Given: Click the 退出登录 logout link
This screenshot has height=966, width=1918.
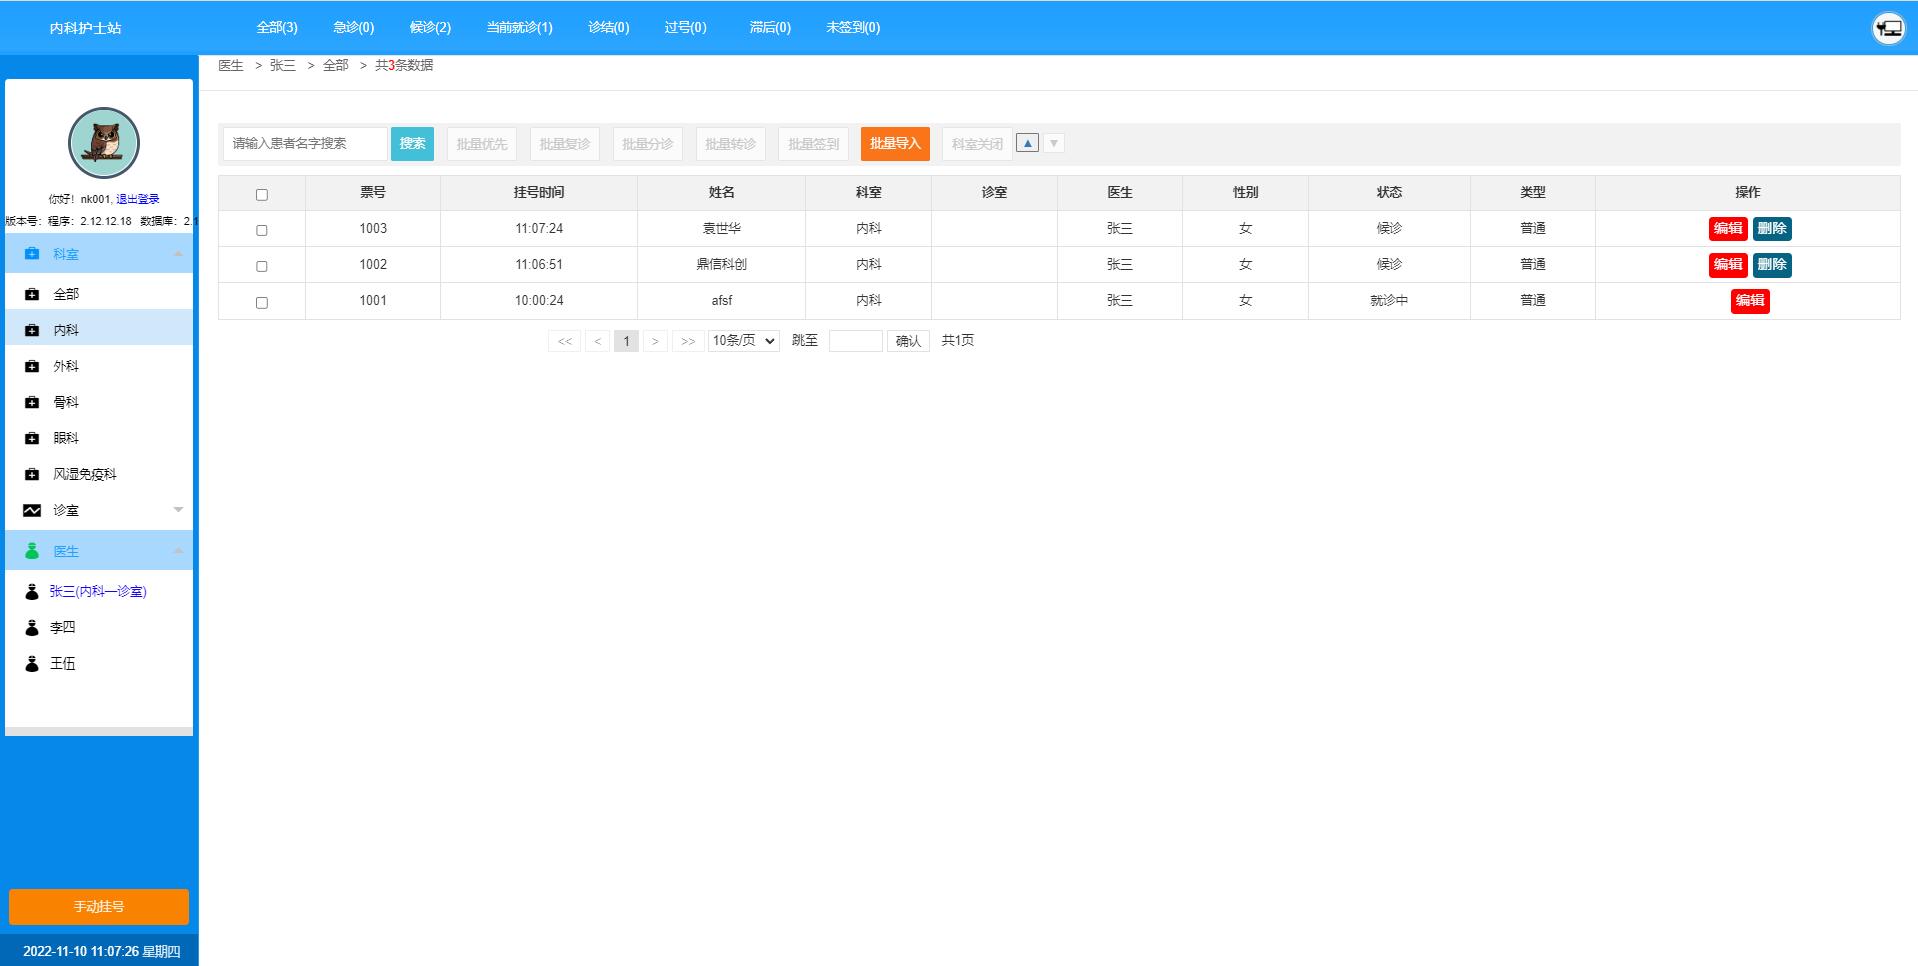Looking at the screenshot, I should pos(138,199).
